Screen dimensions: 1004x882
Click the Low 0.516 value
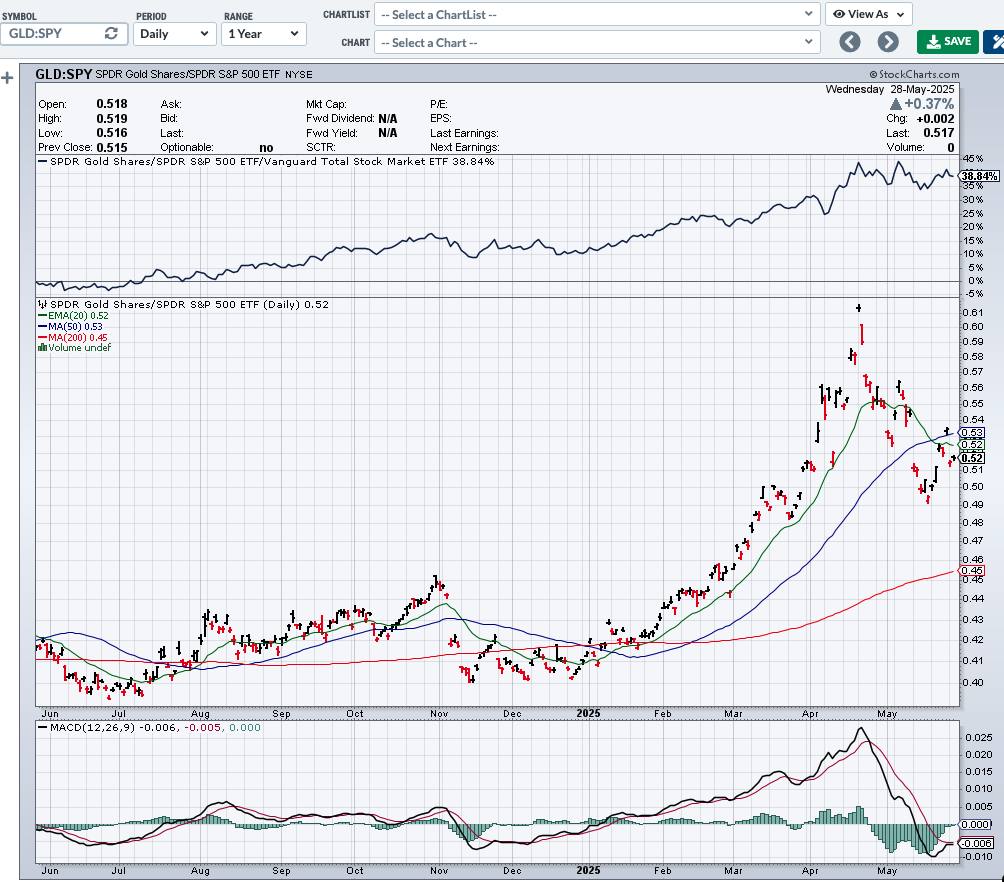click(111, 133)
